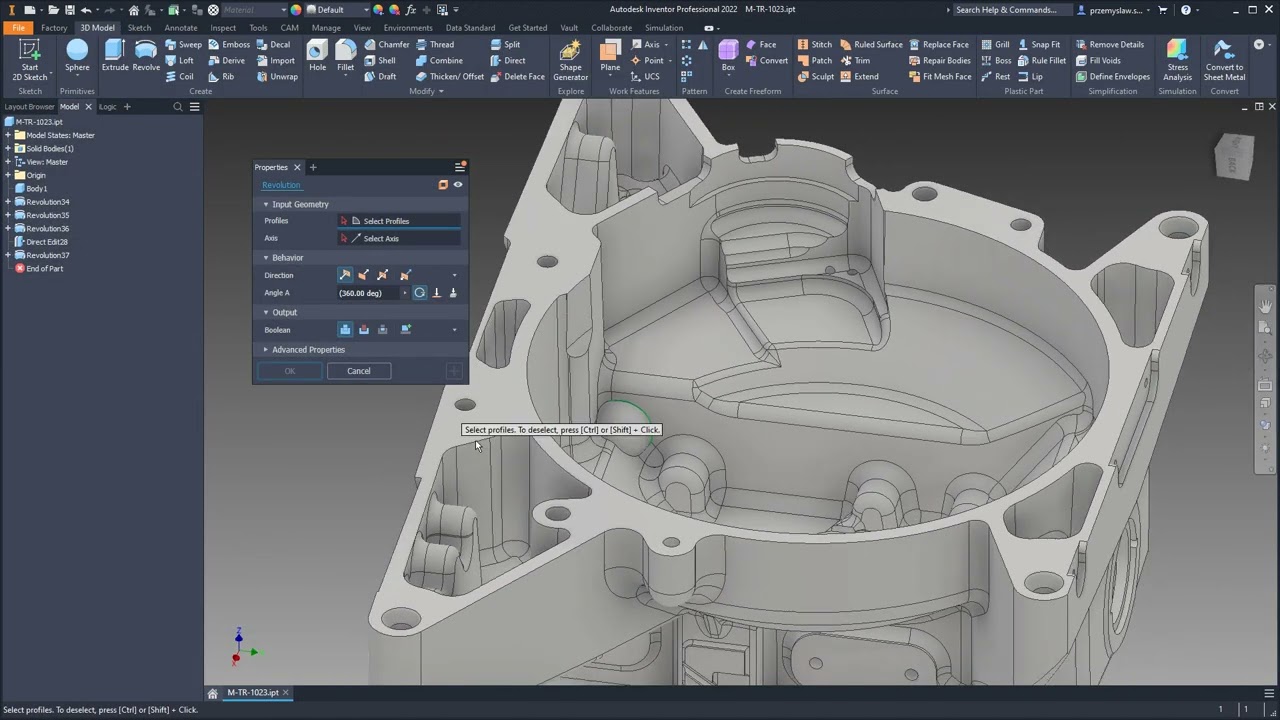Click Remove Details simplification tool
The image size is (1280, 720).
click(1110, 44)
